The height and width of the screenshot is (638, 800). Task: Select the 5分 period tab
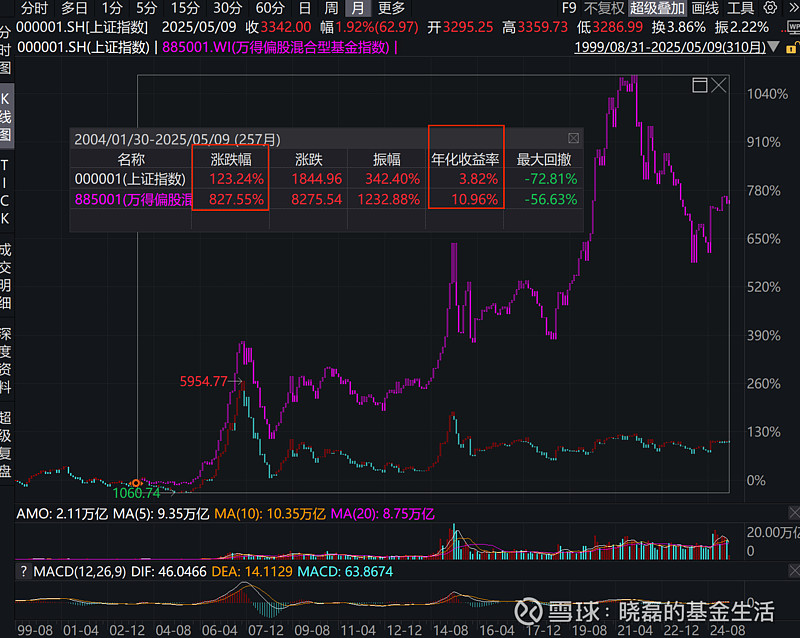click(146, 8)
